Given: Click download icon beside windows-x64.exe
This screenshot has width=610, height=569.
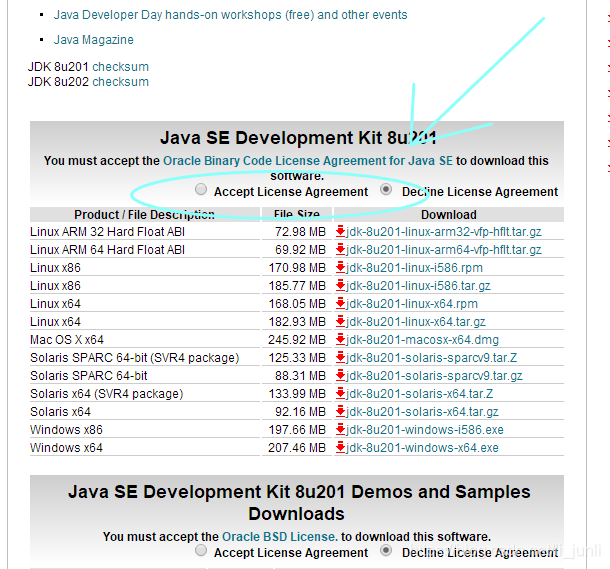Looking at the screenshot, I should coord(340,448).
